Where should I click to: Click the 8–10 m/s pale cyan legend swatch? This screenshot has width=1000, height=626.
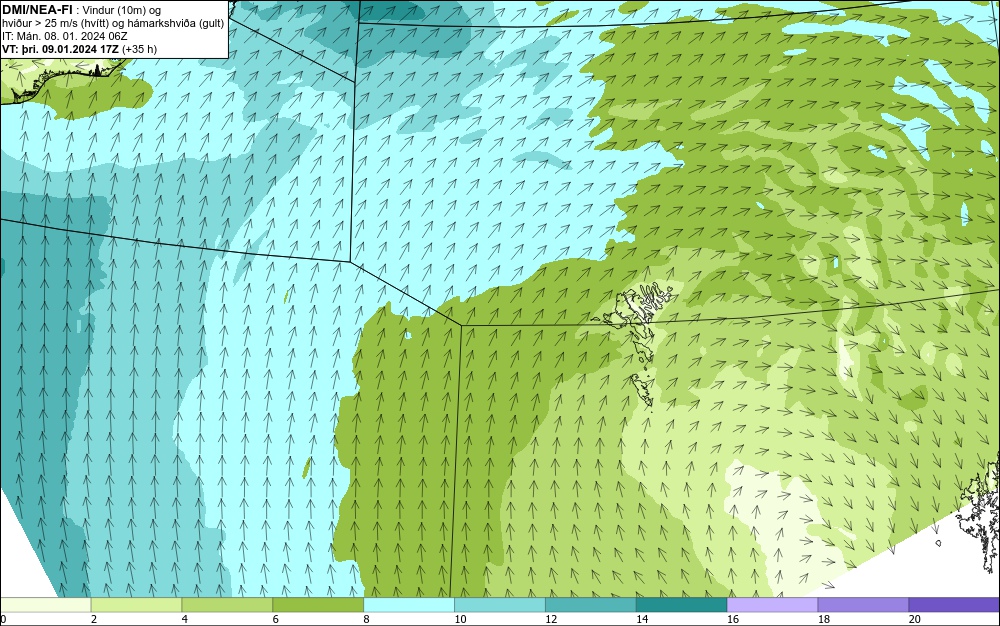click(409, 604)
